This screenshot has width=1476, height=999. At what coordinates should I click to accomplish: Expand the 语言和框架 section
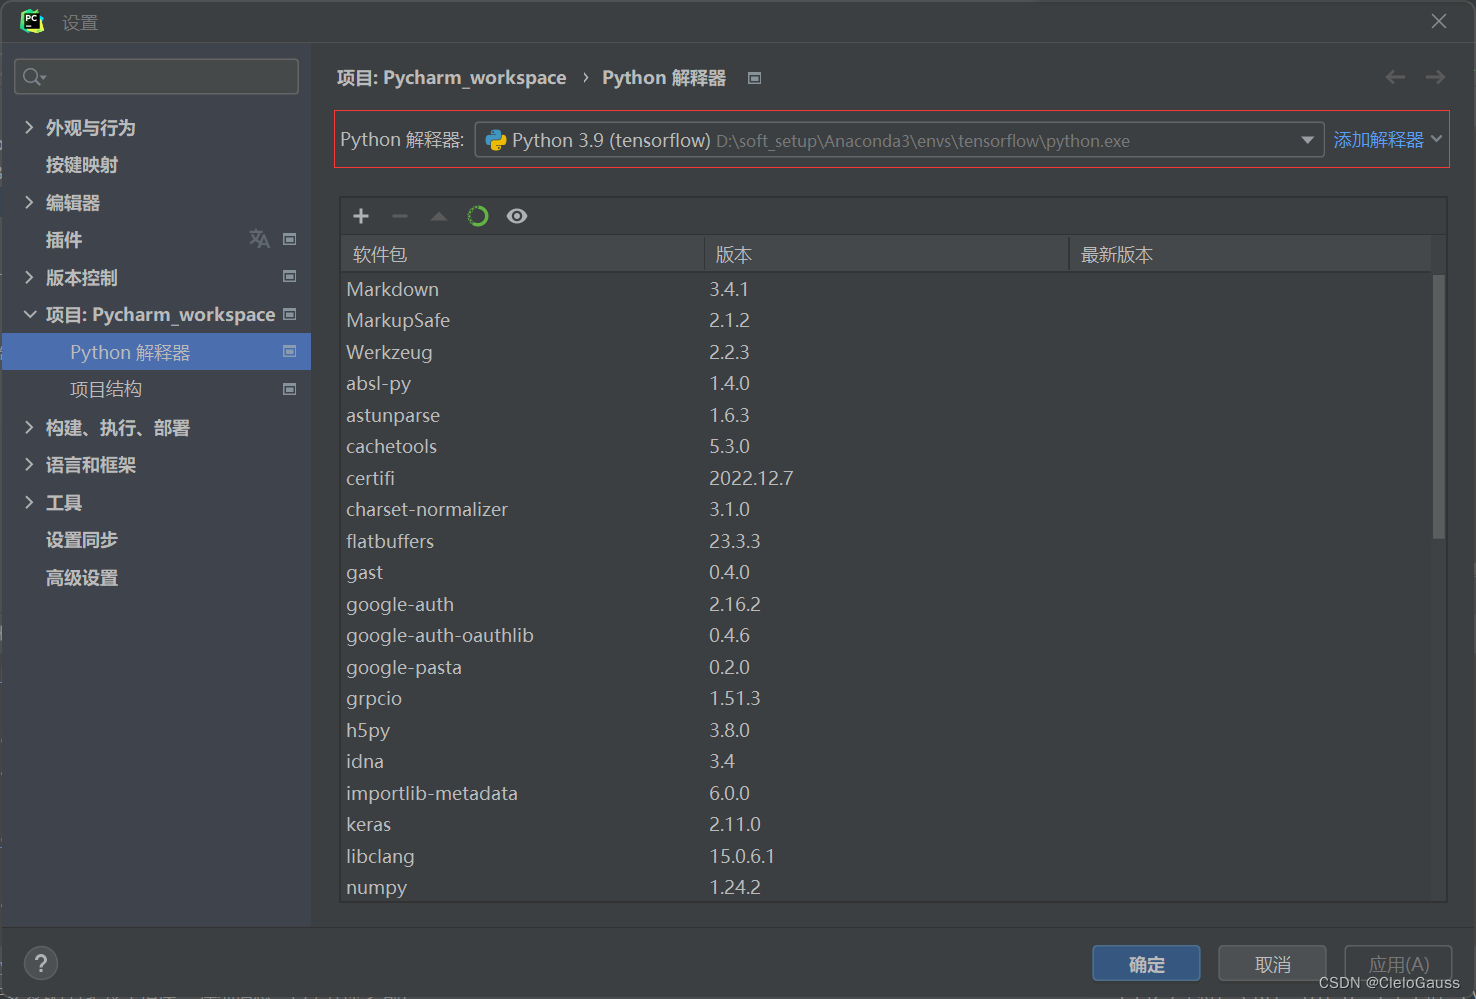[x=29, y=464]
